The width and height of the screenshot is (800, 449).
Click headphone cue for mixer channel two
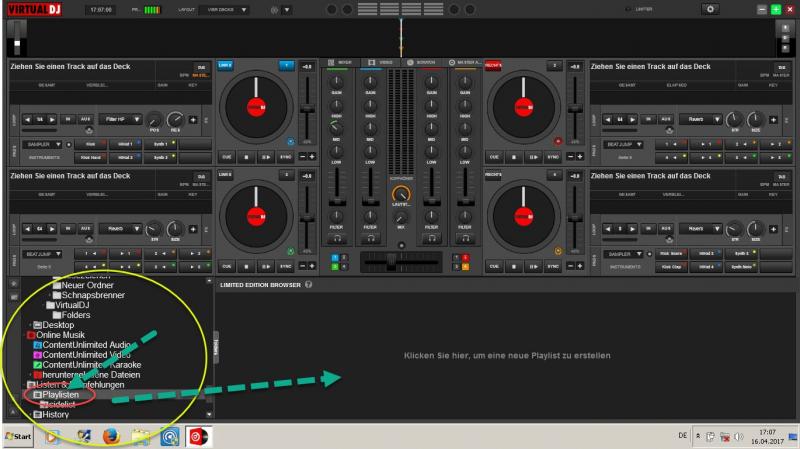click(371, 238)
